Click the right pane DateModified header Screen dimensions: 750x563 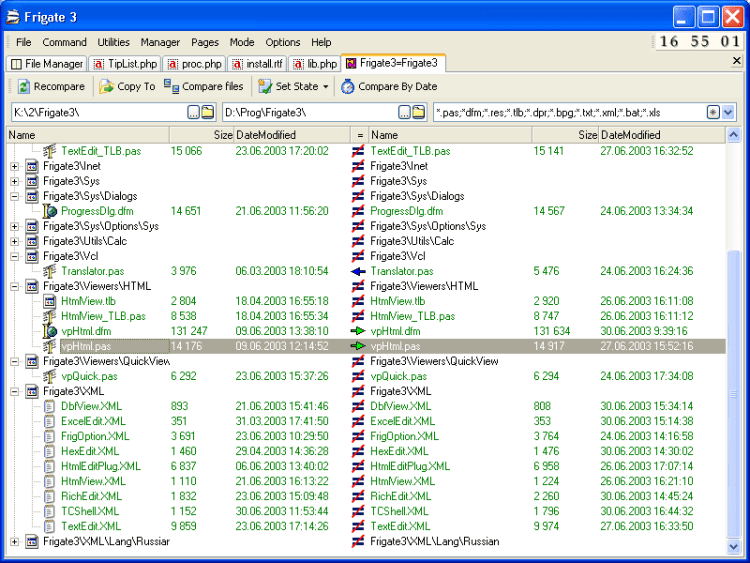coord(663,135)
